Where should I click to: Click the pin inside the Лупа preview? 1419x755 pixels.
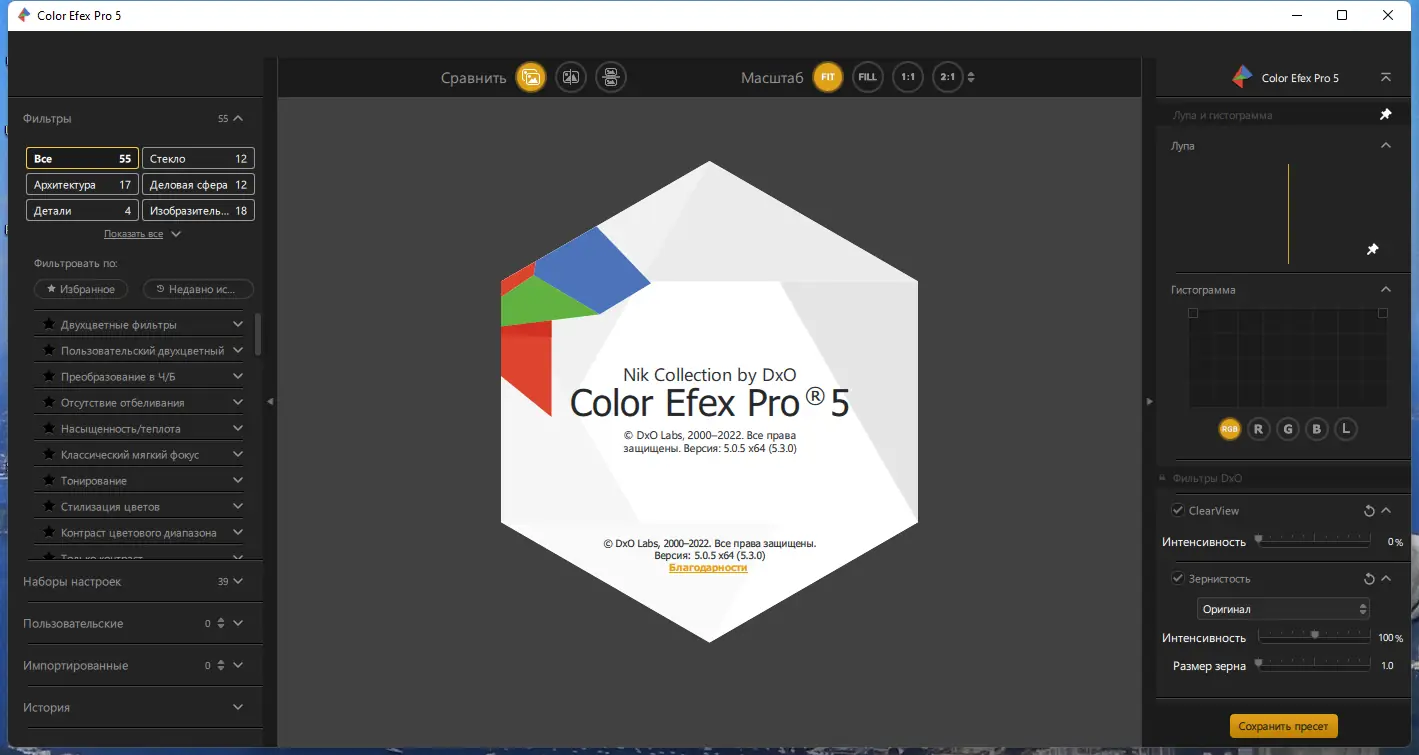[1373, 249]
